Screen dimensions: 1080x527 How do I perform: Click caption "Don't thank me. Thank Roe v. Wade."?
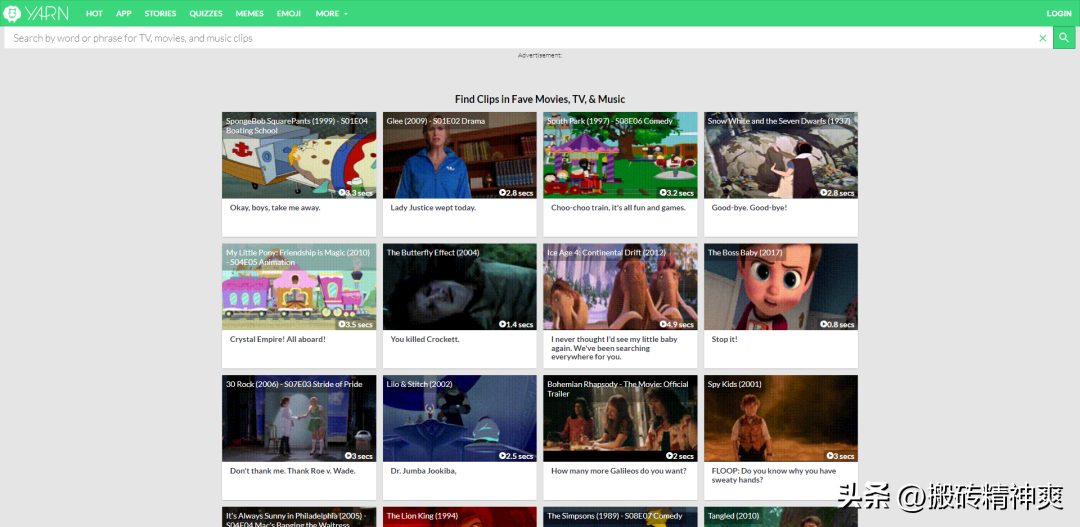293,471
